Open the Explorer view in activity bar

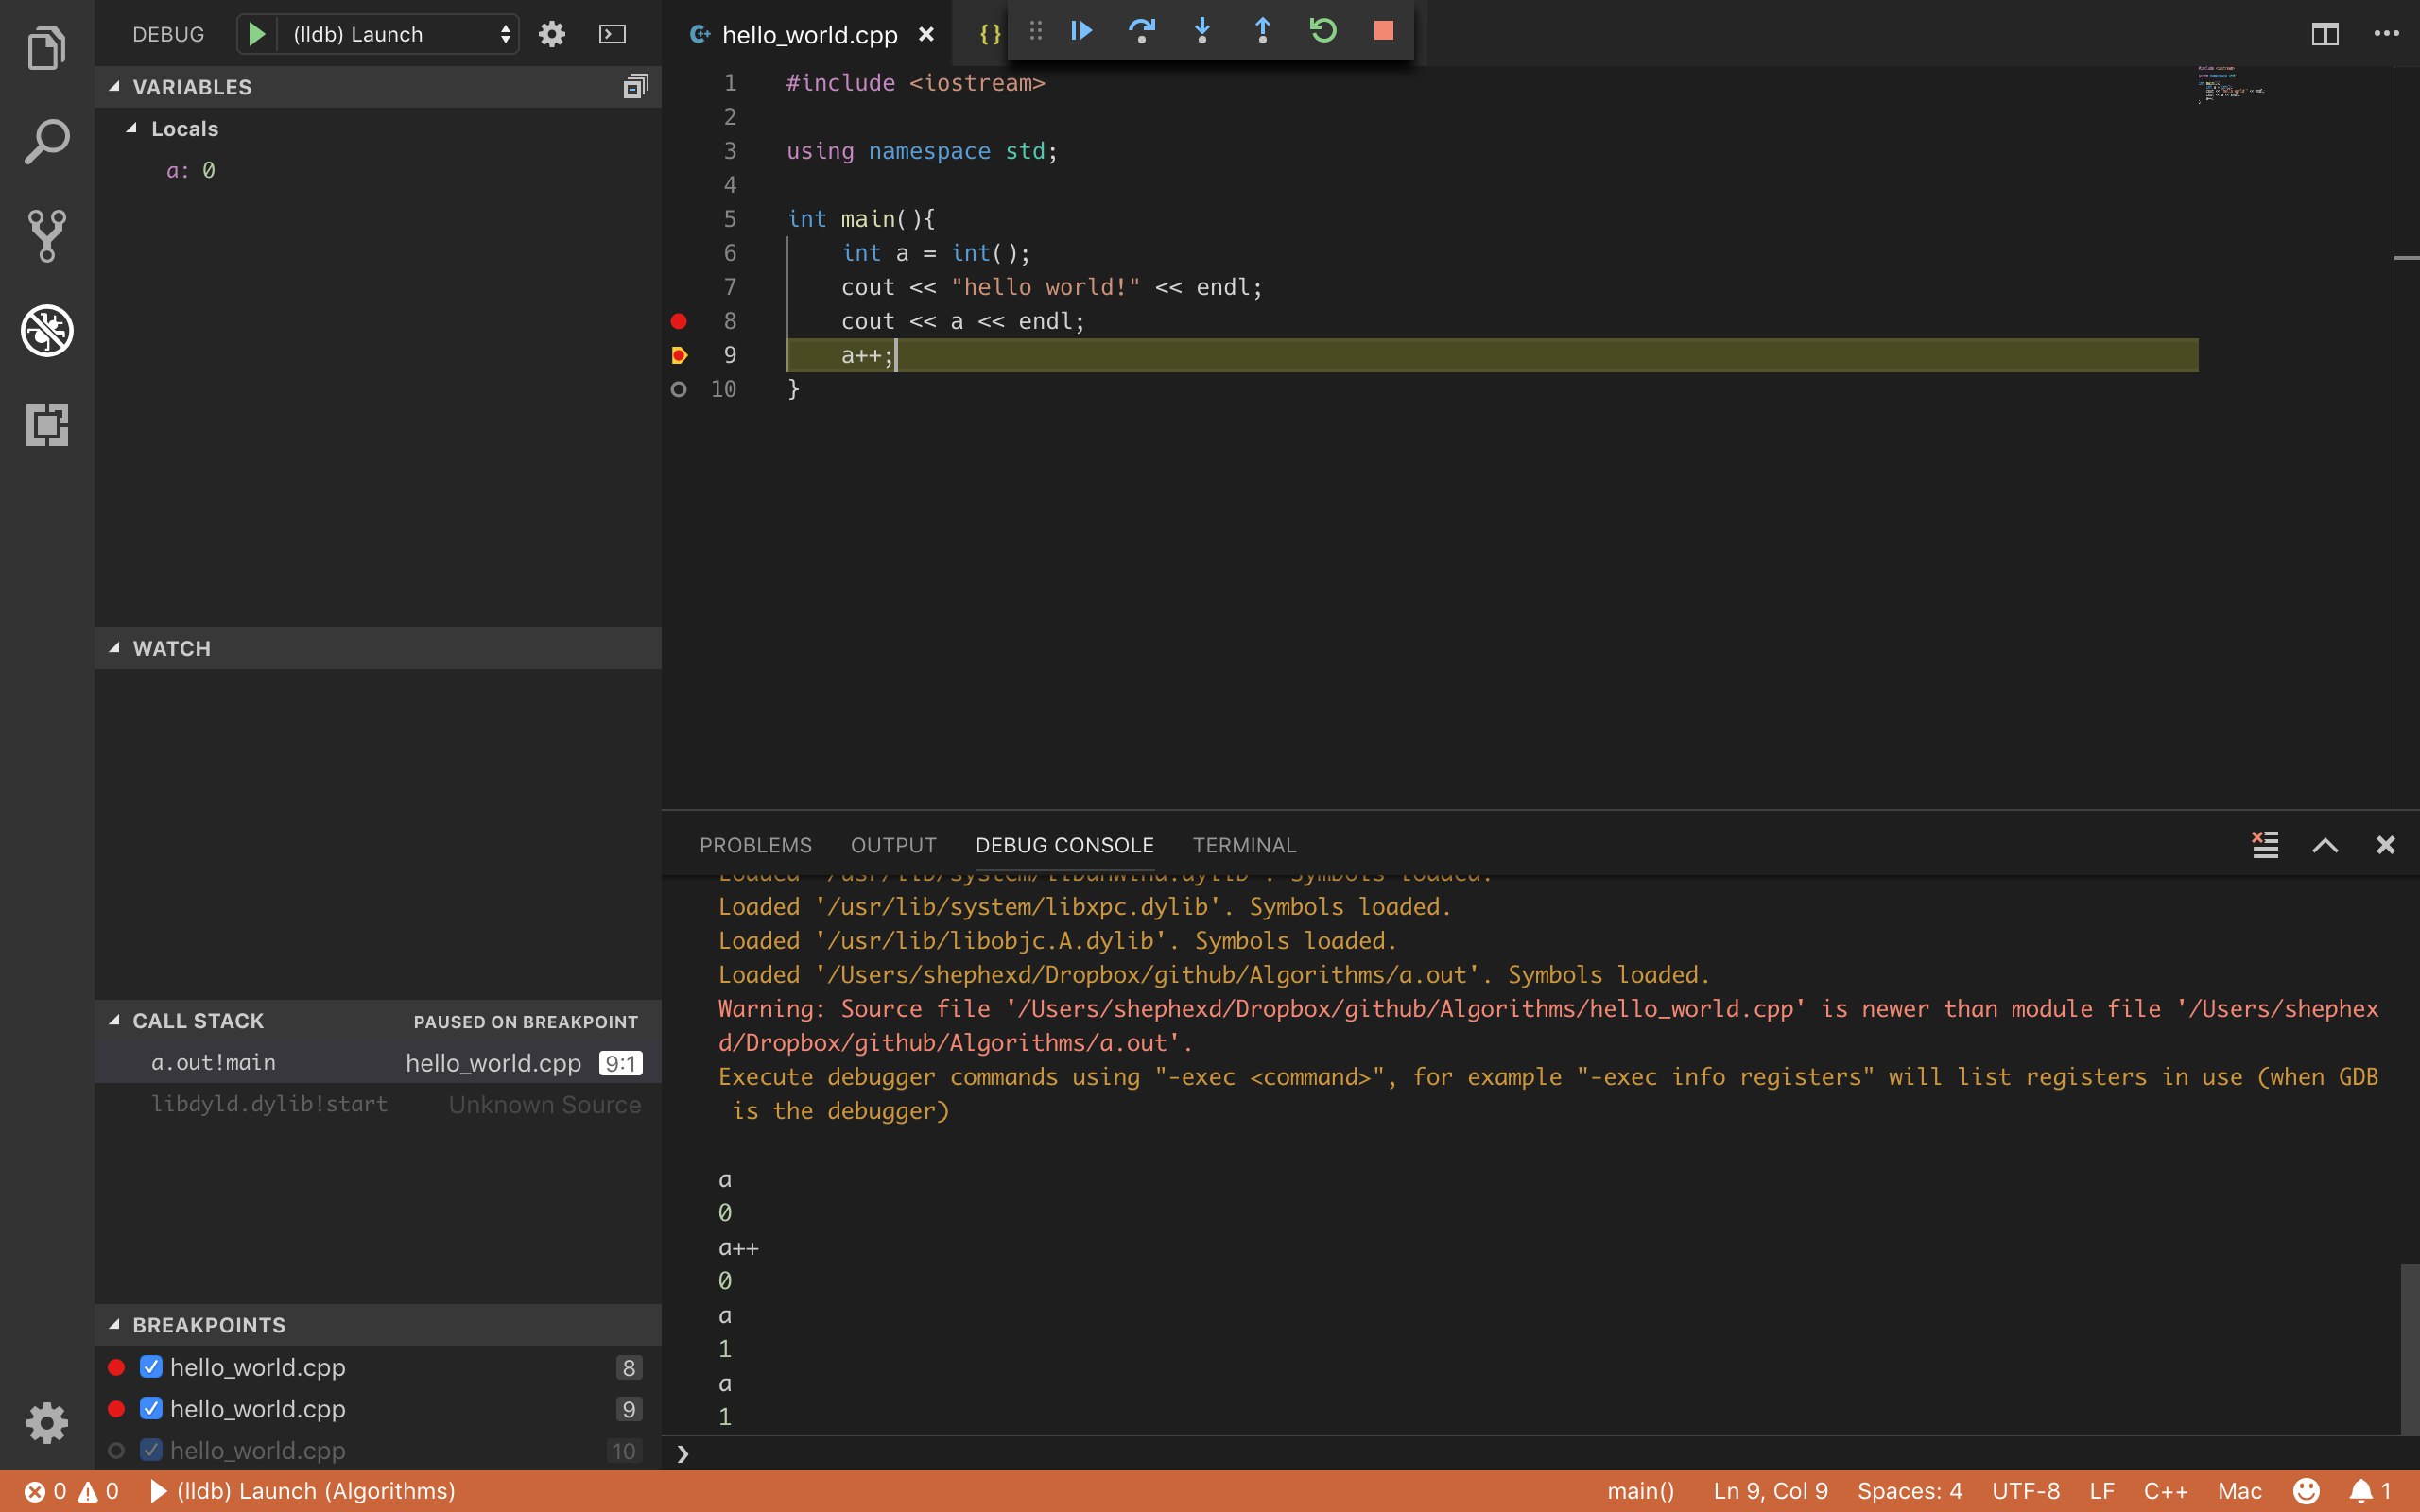coord(46,48)
